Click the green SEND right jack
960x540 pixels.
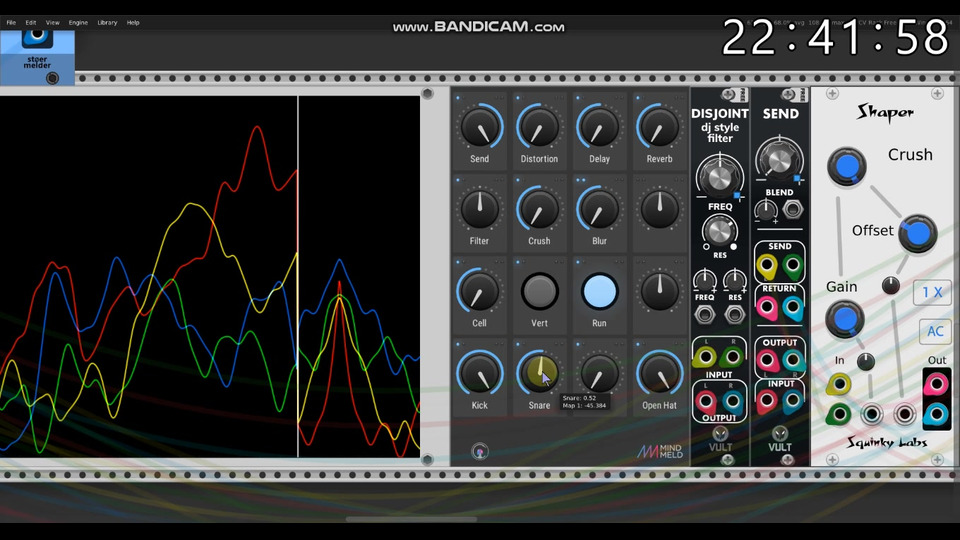point(793,266)
